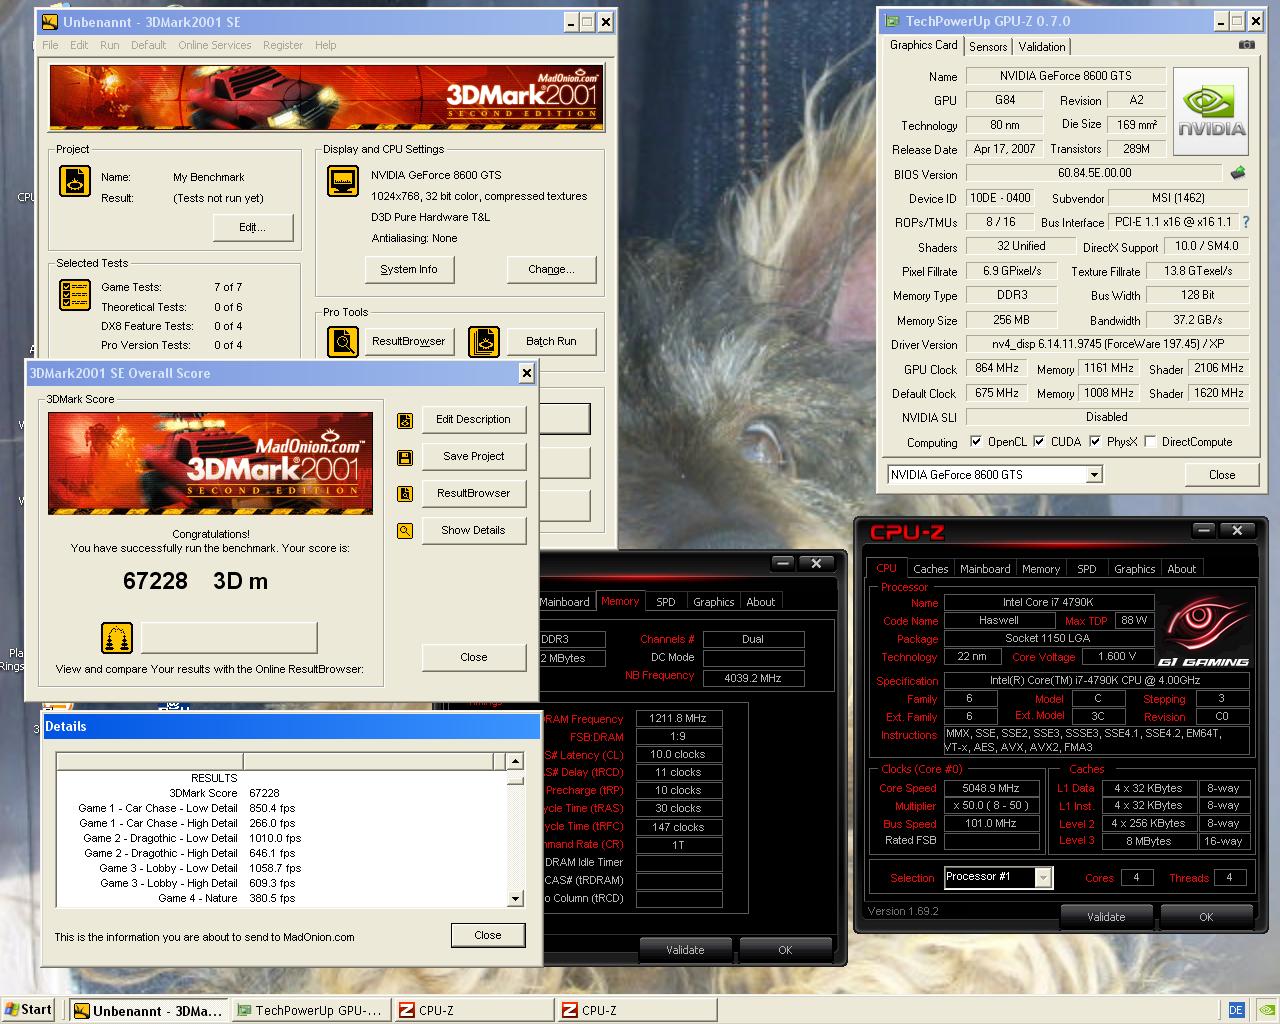Viewport: 1280px width, 1024px height.
Task: Click the Online ResultBrowser icon
Action: (x=117, y=637)
